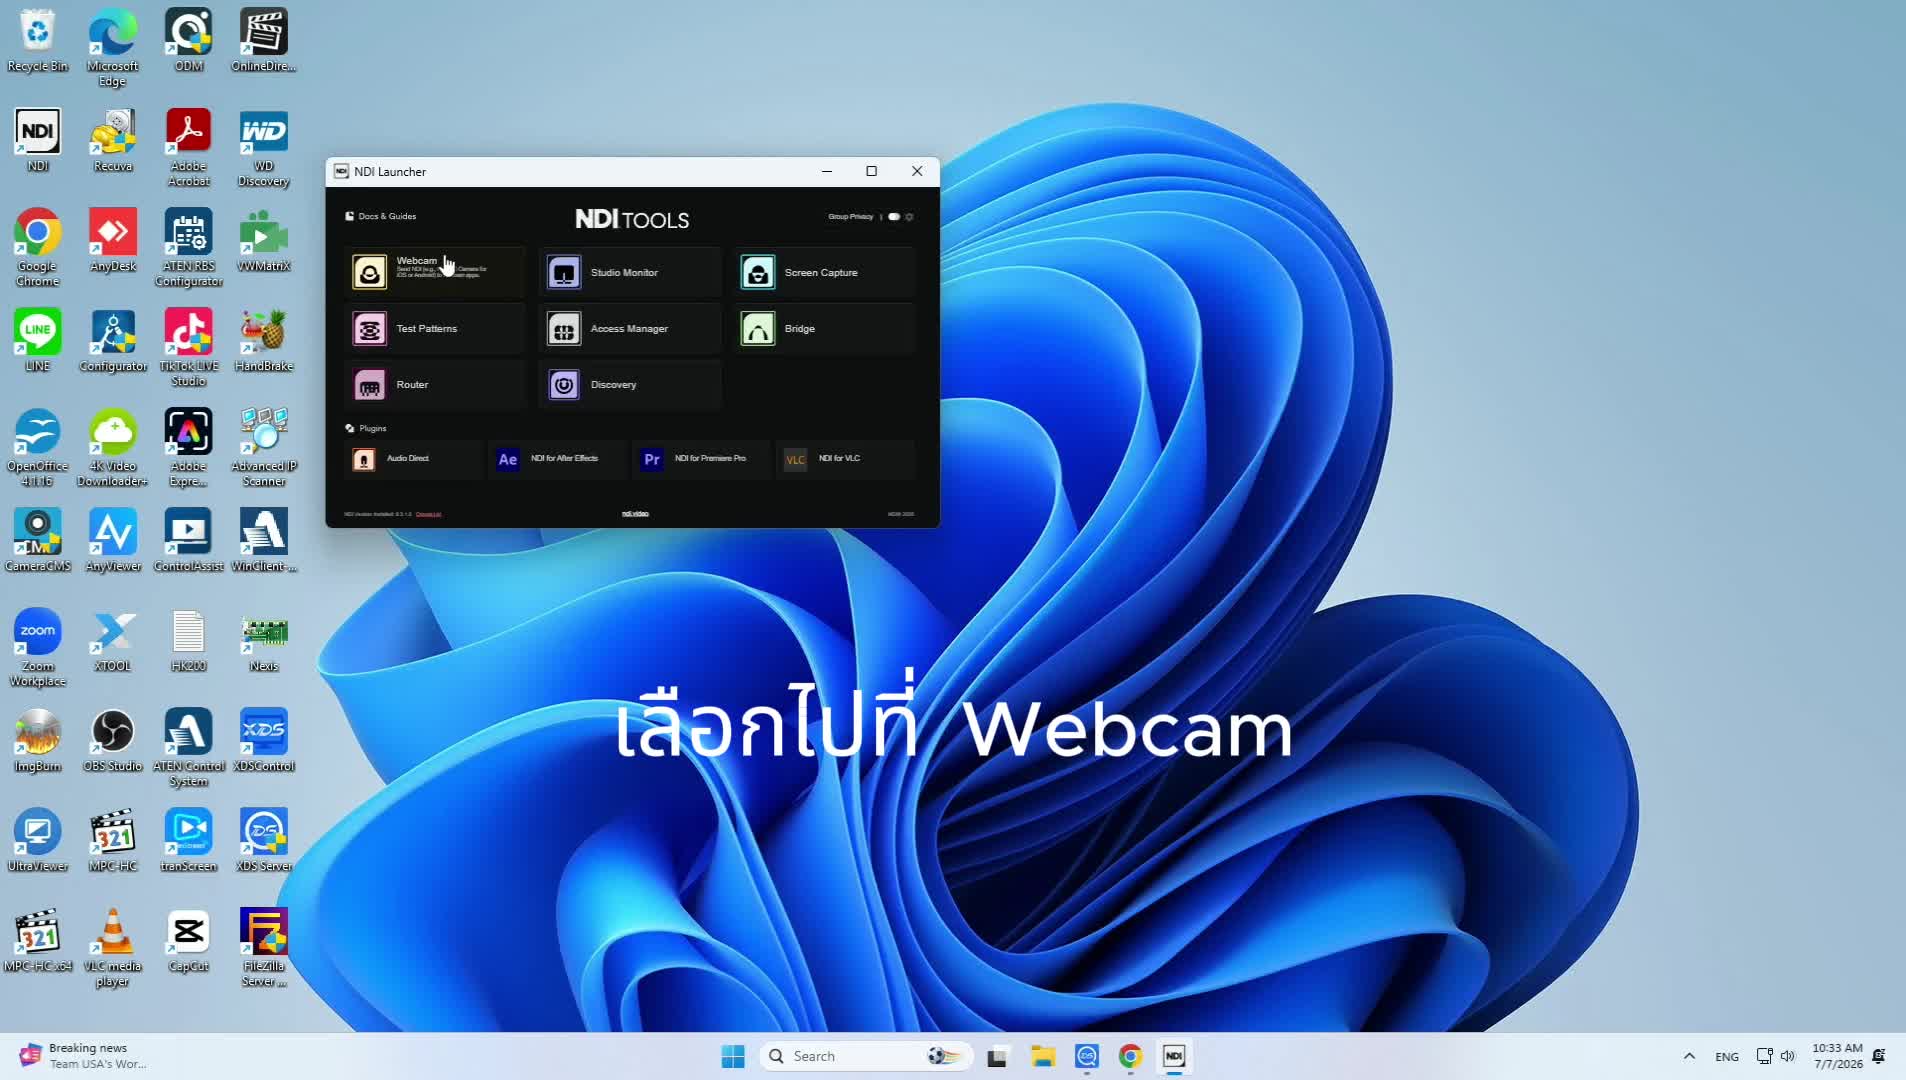Open the clock and date panel
The image size is (1906, 1080).
click(x=1838, y=1056)
